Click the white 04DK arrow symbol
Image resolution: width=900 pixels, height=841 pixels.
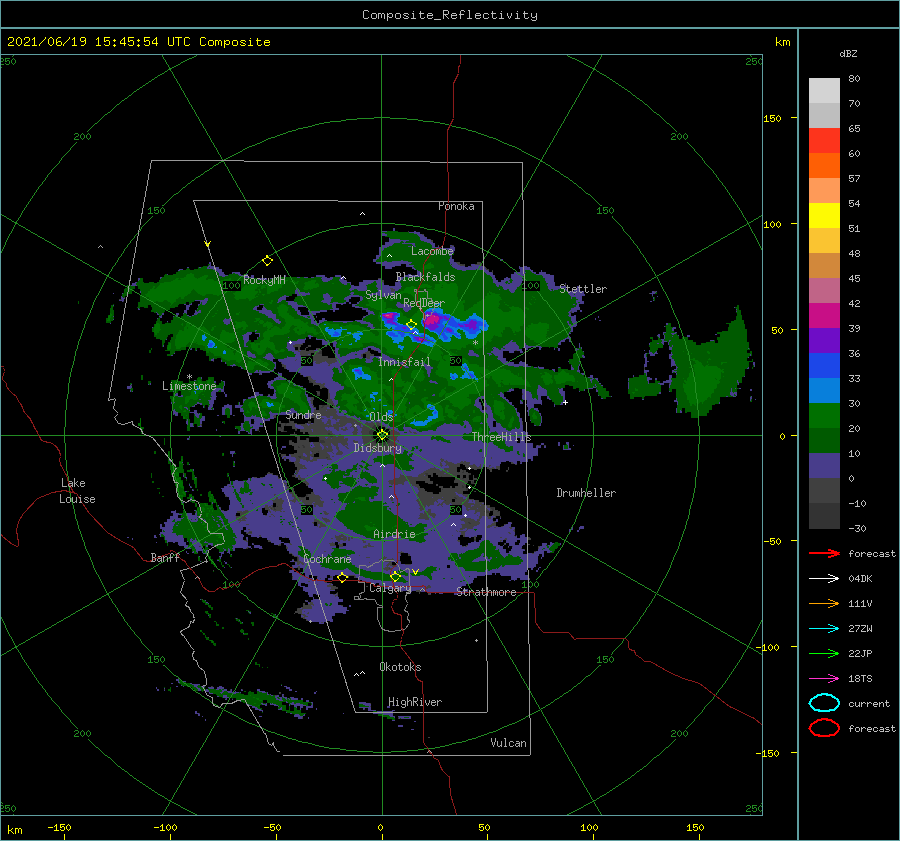coord(824,578)
